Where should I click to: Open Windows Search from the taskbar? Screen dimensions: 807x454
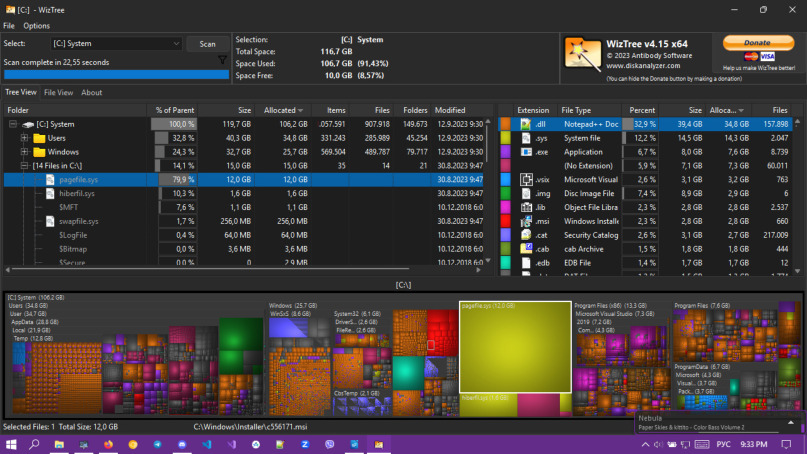(34, 443)
